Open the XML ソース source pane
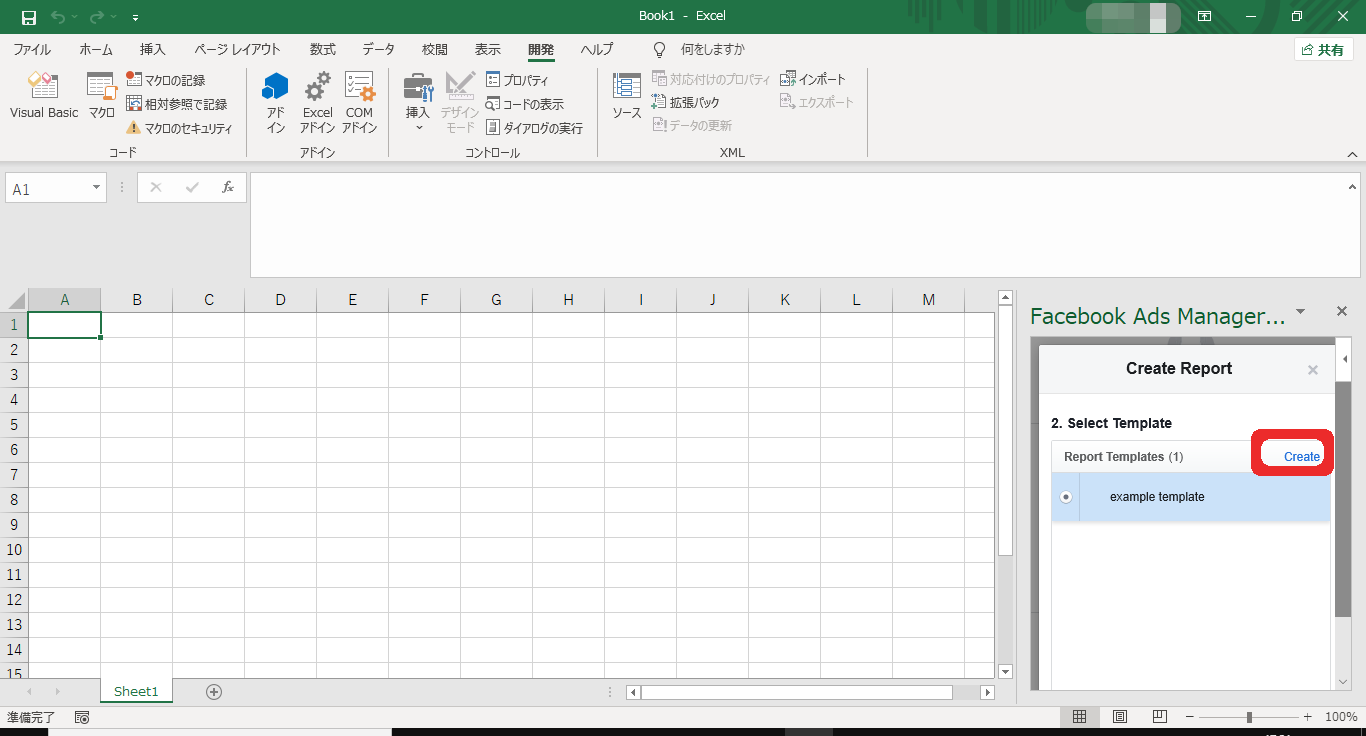 (626, 96)
